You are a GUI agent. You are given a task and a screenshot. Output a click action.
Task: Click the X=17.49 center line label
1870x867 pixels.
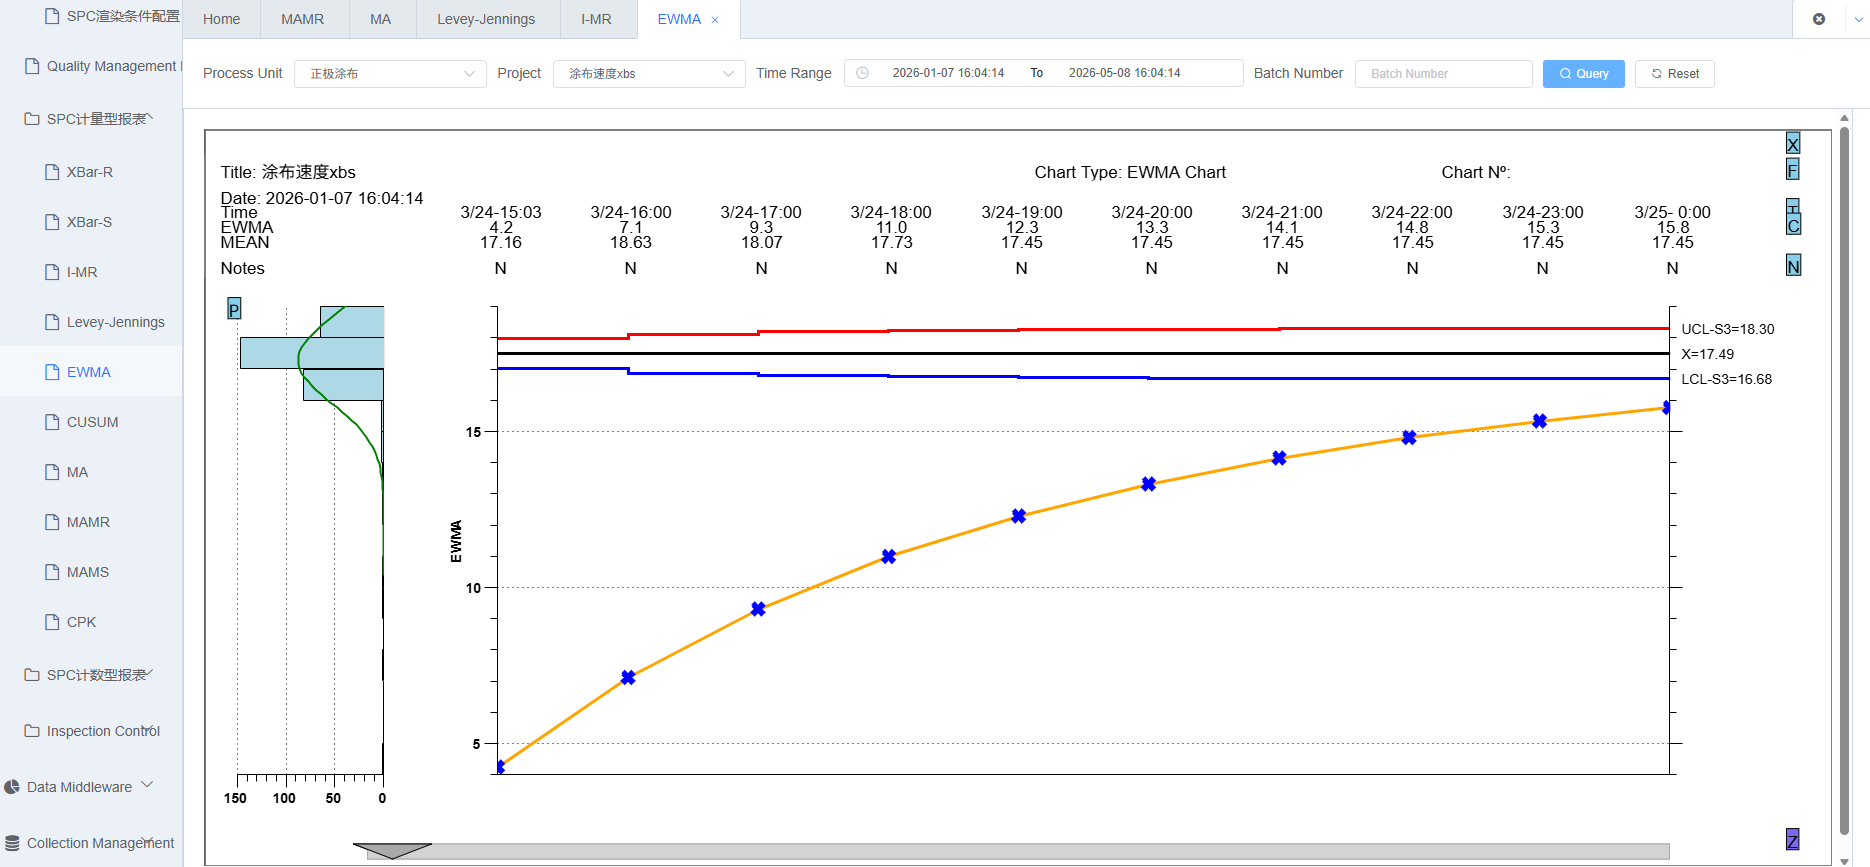pyautogui.click(x=1707, y=354)
